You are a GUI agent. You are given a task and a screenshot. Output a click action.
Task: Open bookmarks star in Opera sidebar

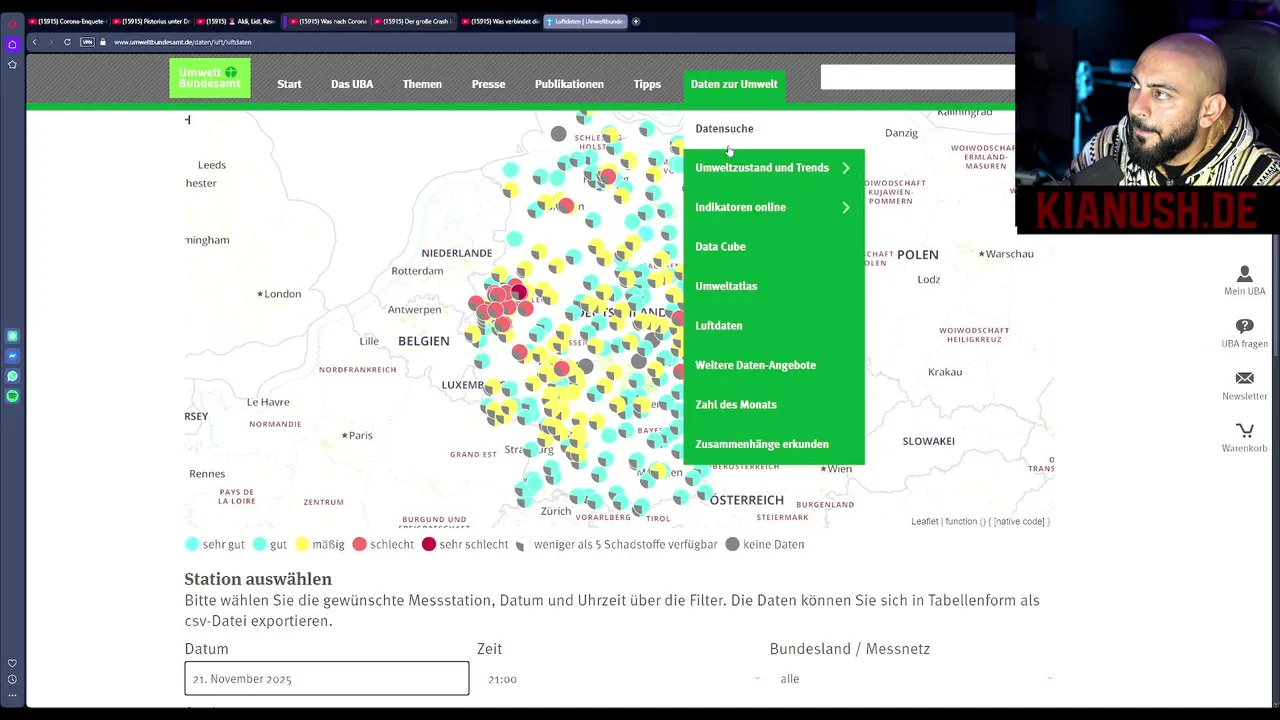tap(12, 64)
